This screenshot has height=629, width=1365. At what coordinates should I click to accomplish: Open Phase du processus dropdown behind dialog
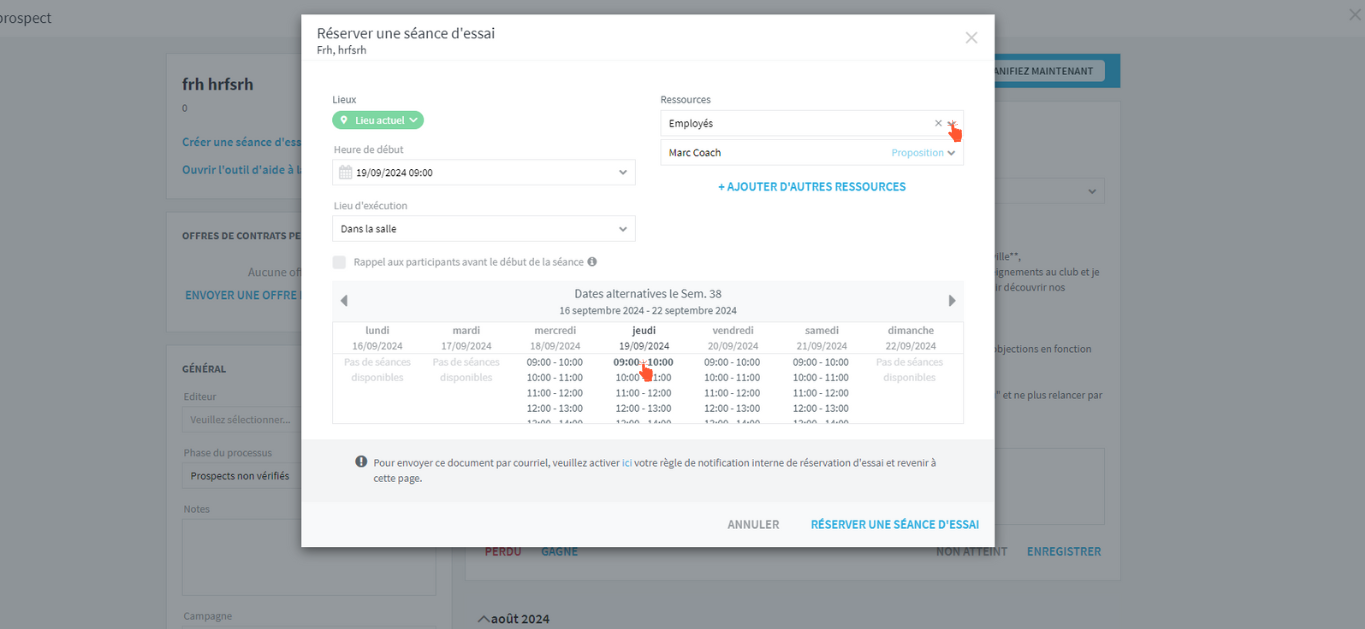242,476
